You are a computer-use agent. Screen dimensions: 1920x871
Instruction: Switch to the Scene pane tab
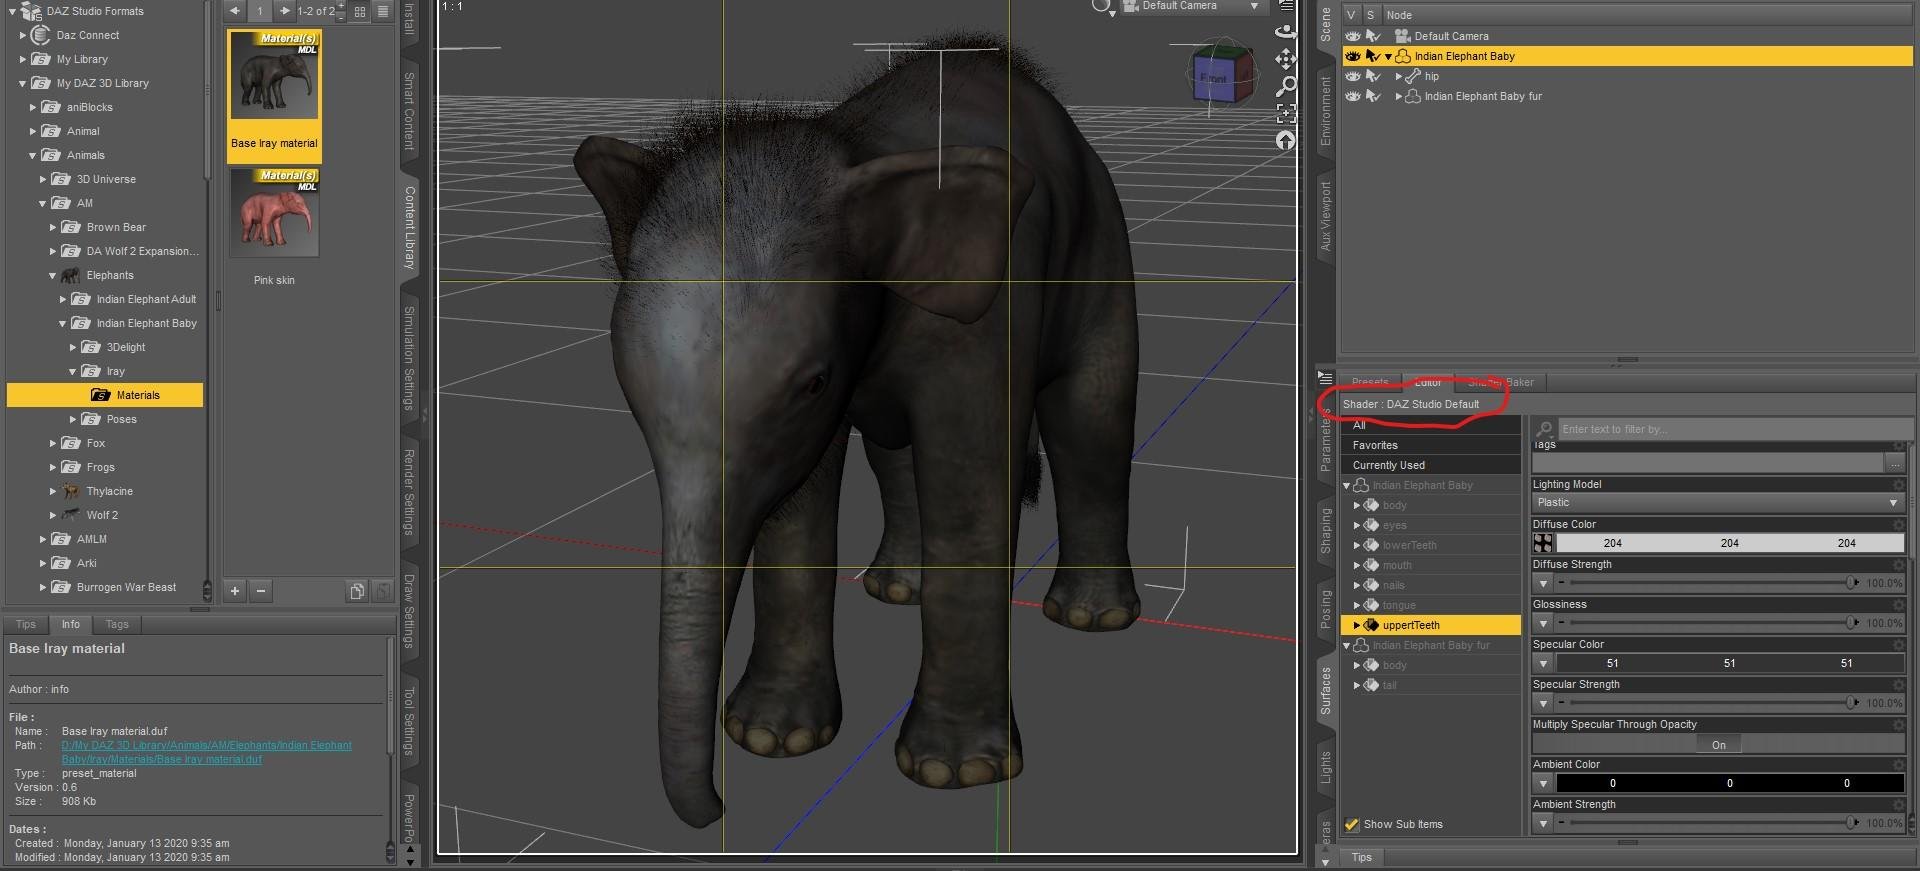[1325, 24]
